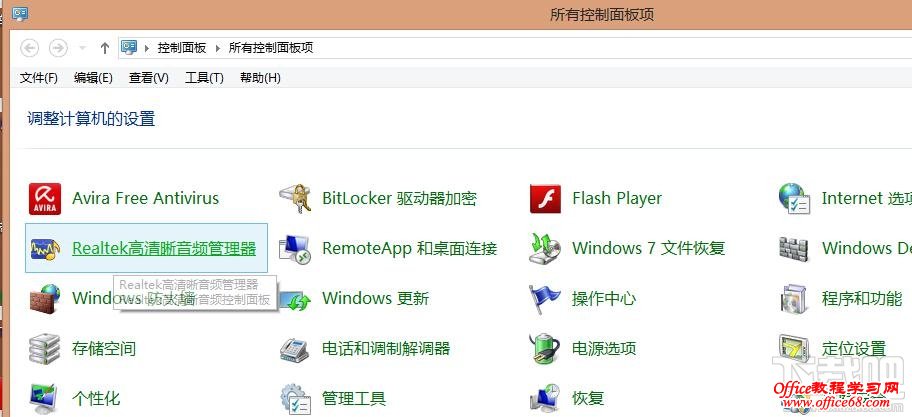
Task: Open the Power Options battery icon
Action: [x=545, y=349]
